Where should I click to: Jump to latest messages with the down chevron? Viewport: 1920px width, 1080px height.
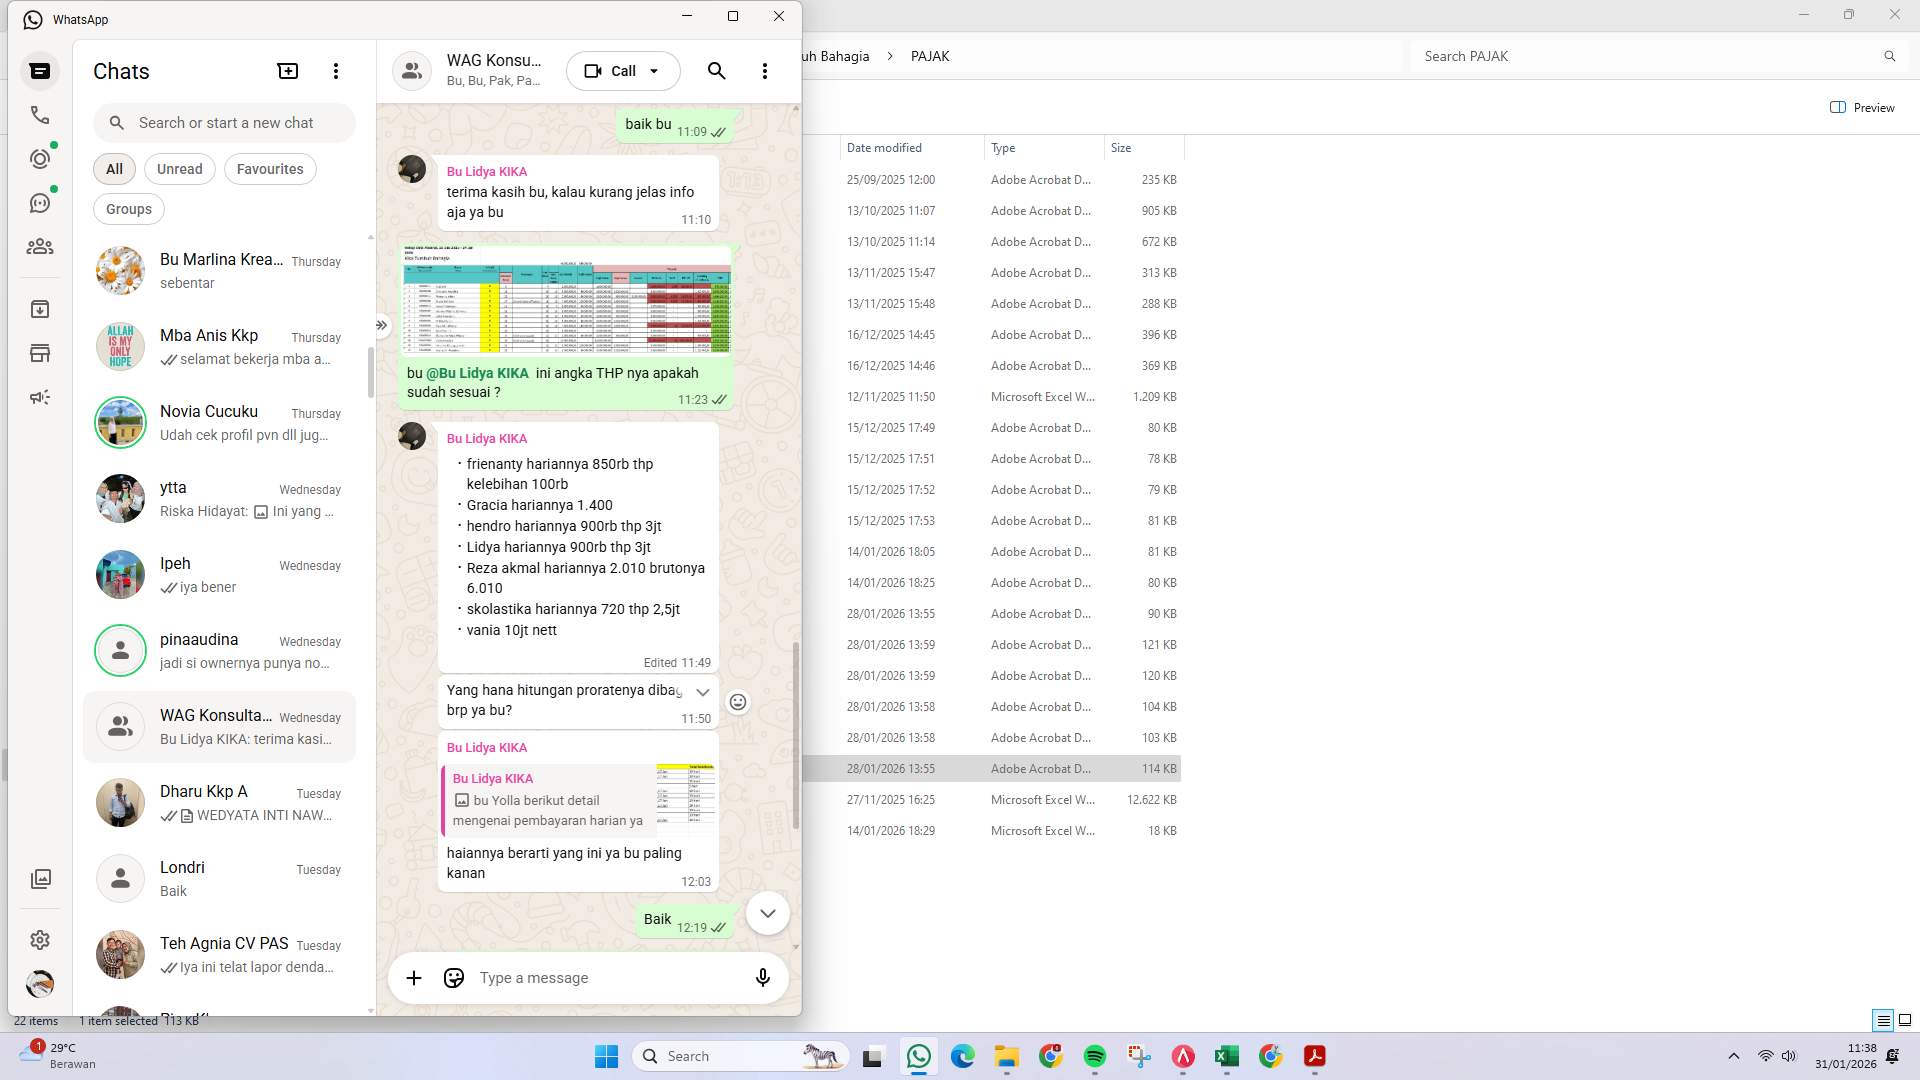click(767, 913)
